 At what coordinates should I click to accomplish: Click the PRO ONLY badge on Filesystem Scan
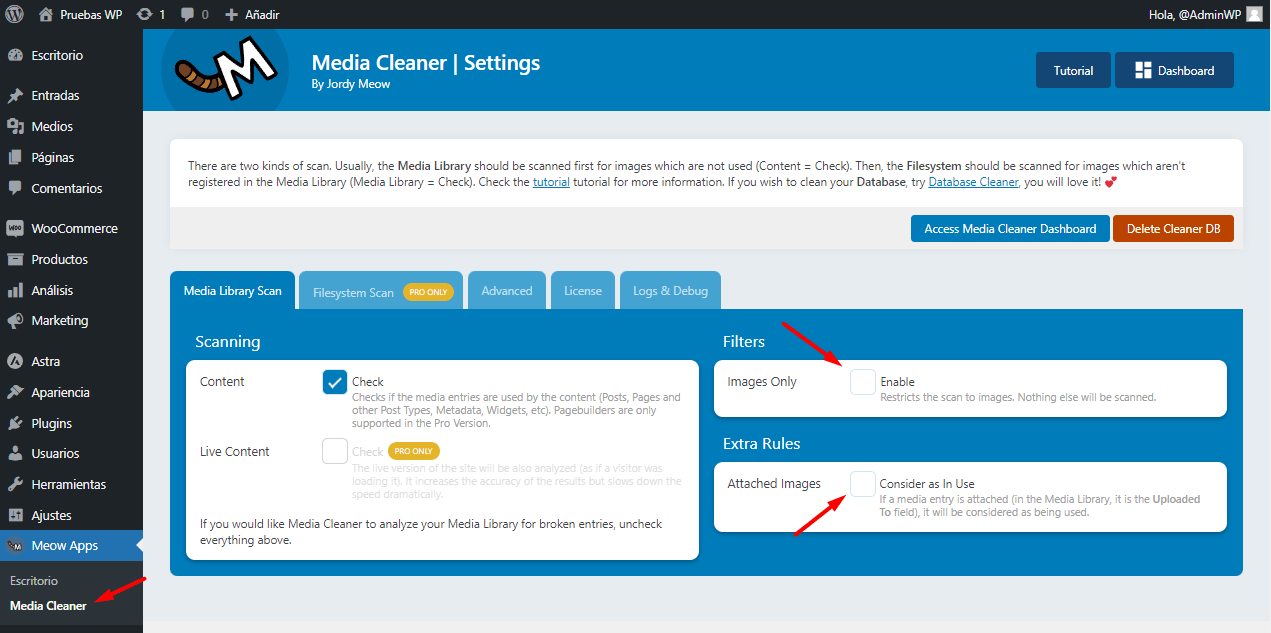[x=428, y=292]
